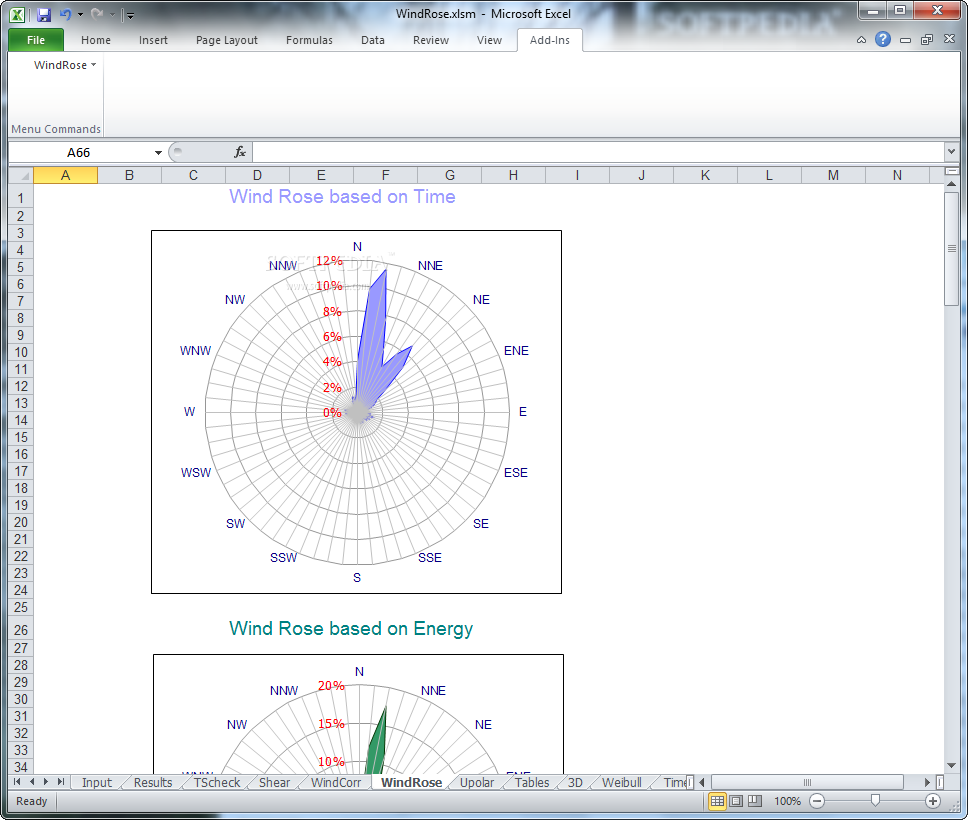The image size is (968, 820).
Task: Go to first sheet tab arrow
Action: click(x=17, y=782)
